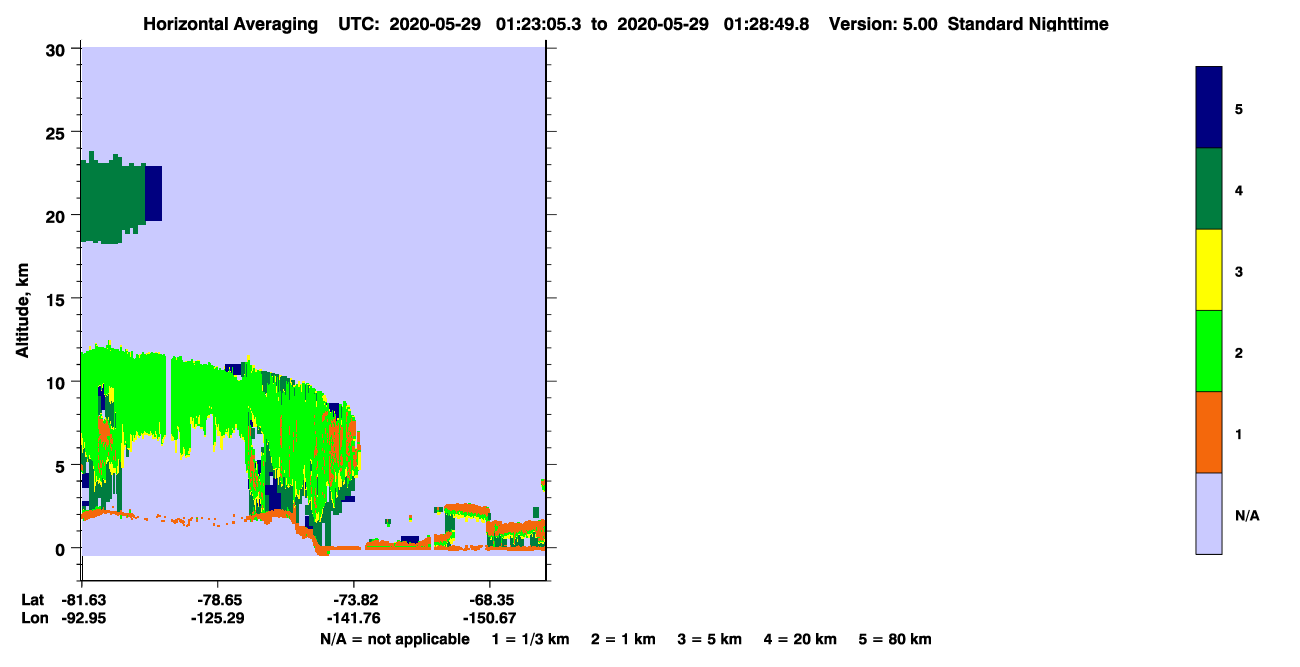Click the dark green stratospheric layer near 20 km

click(x=112, y=198)
